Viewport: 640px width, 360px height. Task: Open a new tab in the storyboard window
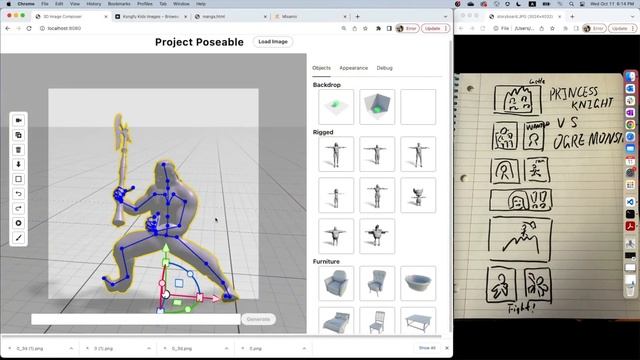(x=572, y=17)
